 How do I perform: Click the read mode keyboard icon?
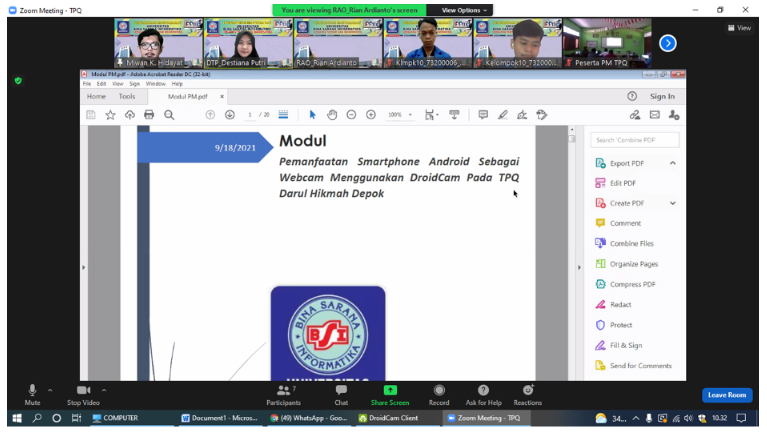[454, 115]
